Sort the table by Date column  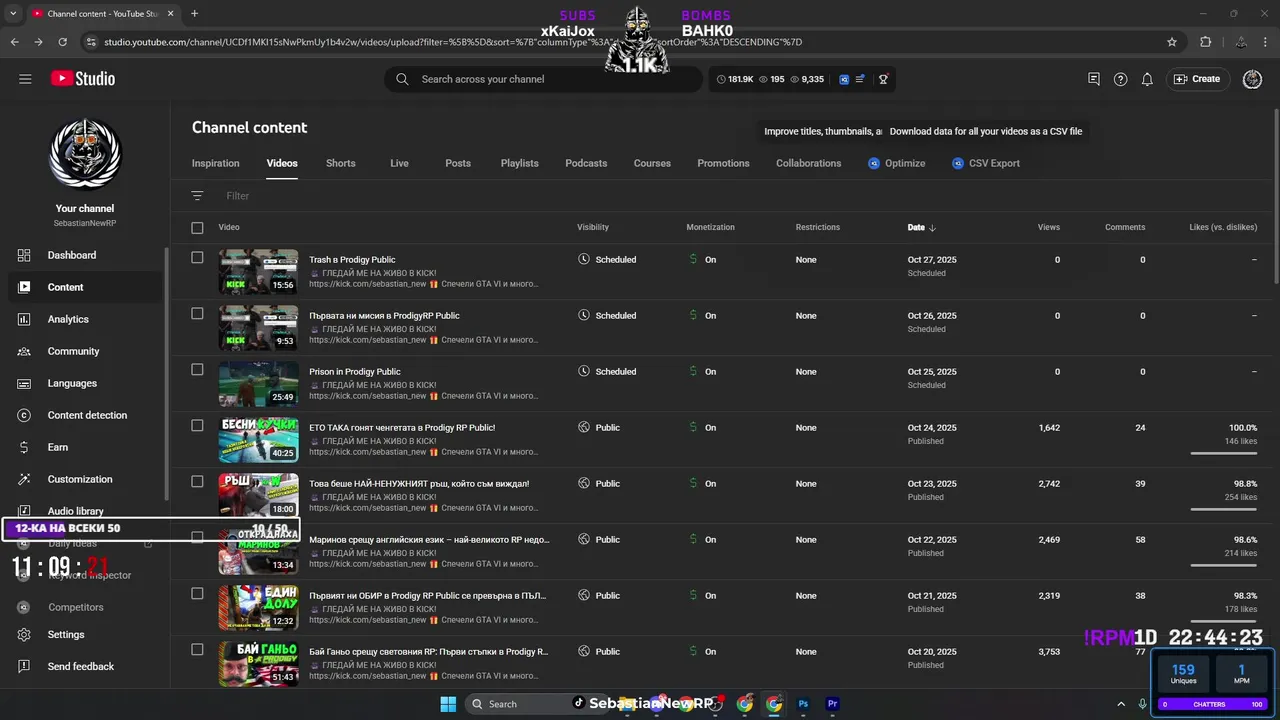click(x=921, y=228)
